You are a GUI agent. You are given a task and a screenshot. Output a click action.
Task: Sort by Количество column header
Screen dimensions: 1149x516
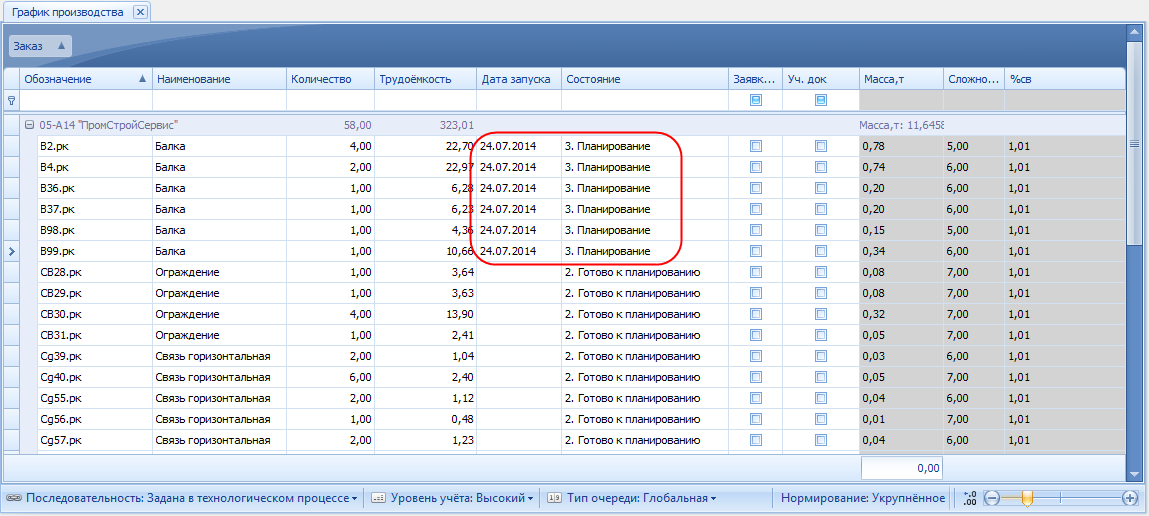pos(330,79)
